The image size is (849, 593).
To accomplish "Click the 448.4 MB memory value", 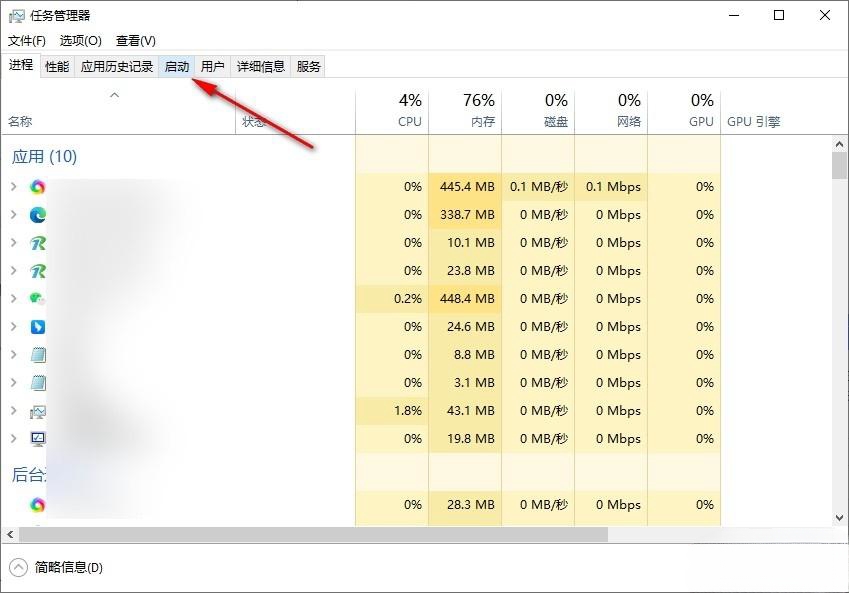I will click(467, 299).
